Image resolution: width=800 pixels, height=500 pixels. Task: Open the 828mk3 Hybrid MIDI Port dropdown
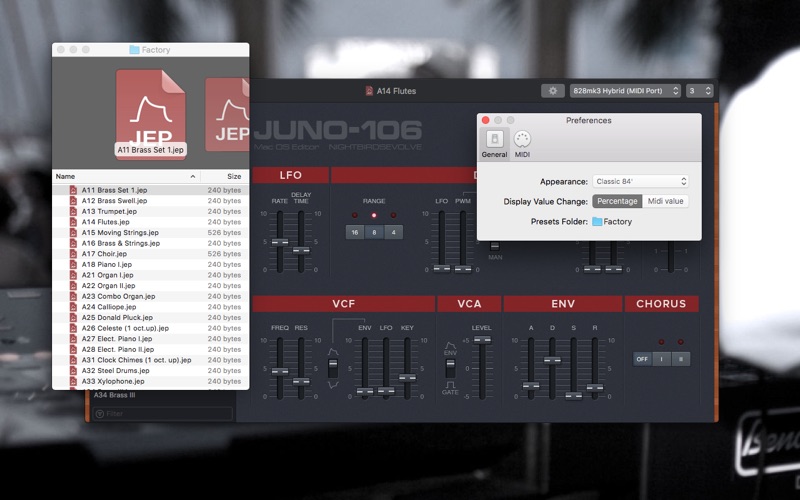pos(625,91)
